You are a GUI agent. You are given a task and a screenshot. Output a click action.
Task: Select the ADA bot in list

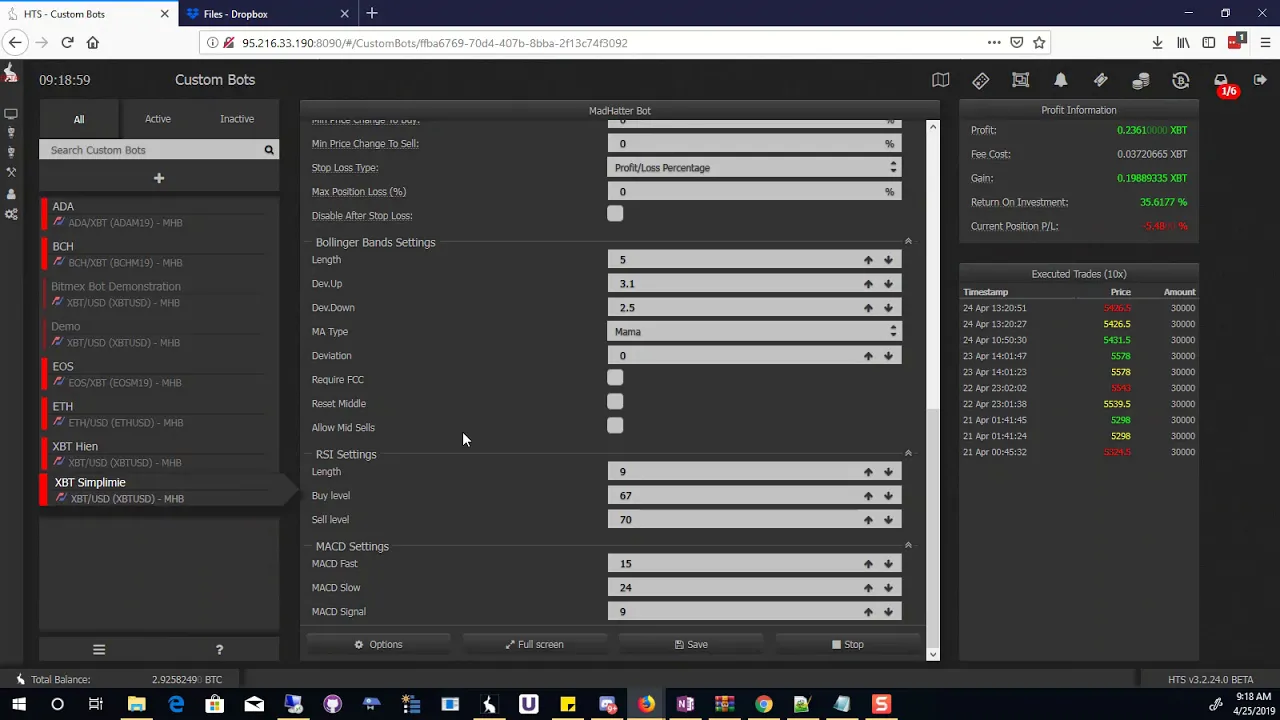(x=160, y=214)
